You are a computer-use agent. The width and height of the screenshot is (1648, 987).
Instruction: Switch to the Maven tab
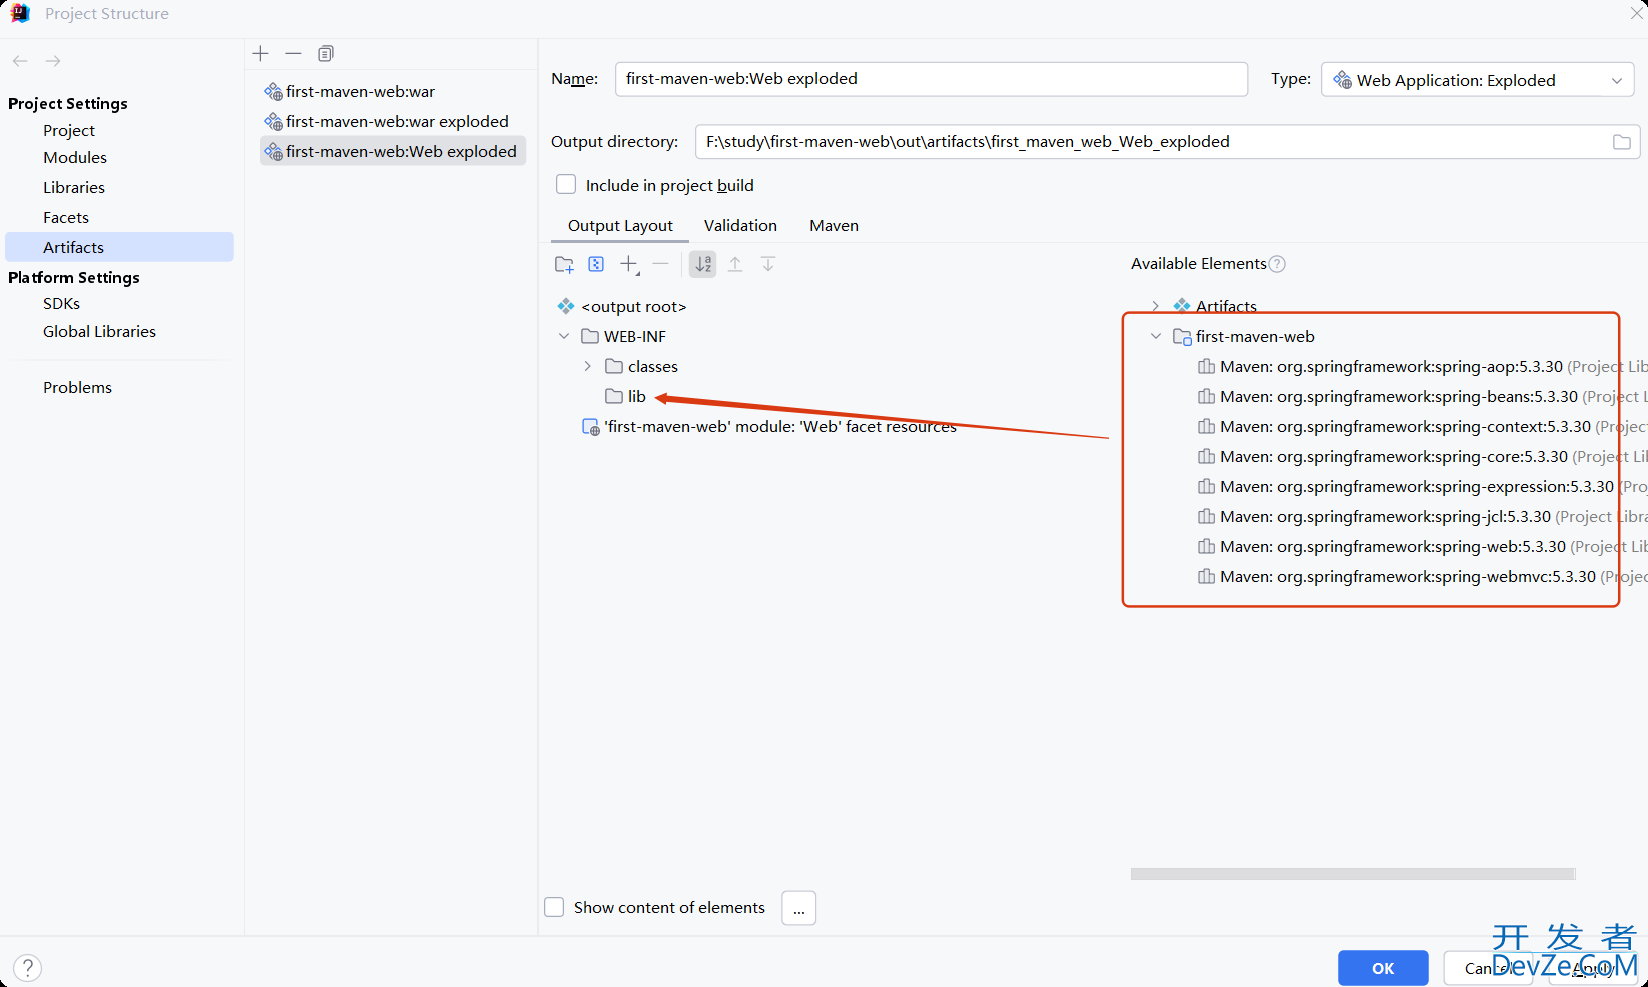tap(834, 226)
